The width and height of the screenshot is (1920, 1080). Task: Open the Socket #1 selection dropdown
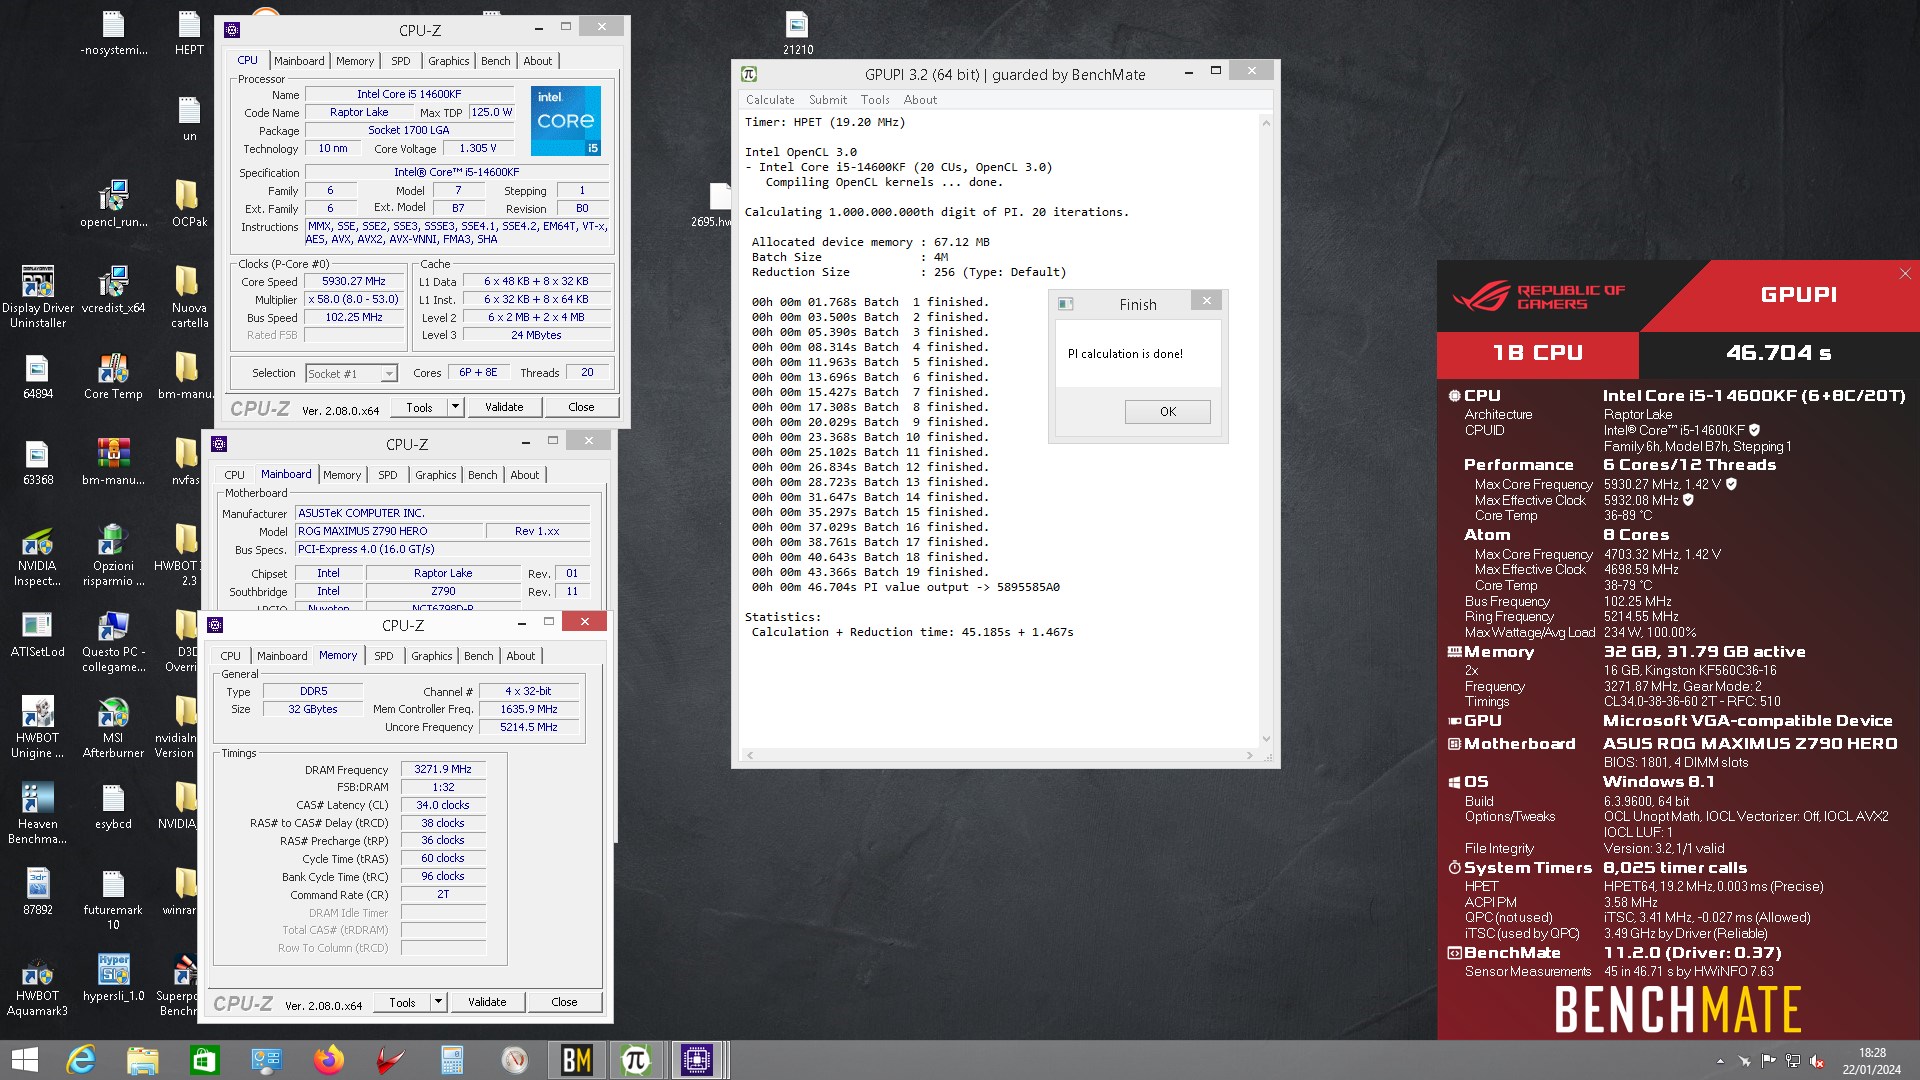pyautogui.click(x=351, y=373)
